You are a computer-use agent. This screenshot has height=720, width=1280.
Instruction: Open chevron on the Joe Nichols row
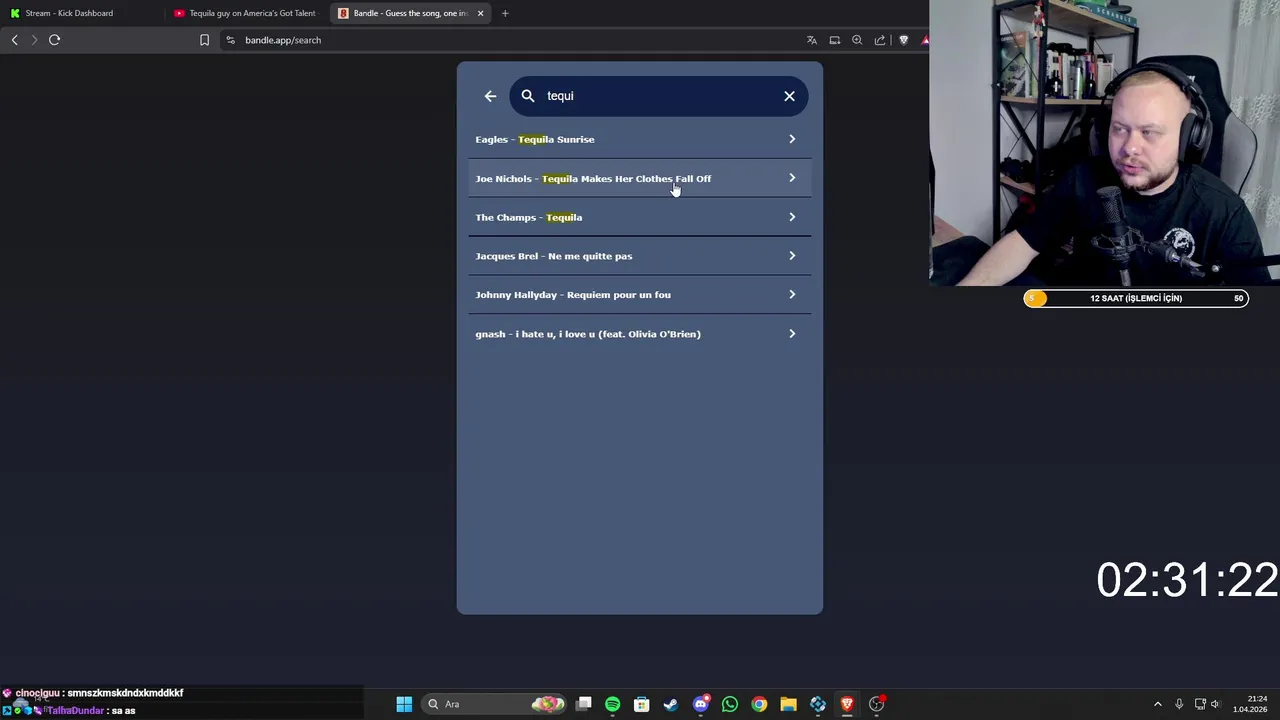(x=792, y=178)
